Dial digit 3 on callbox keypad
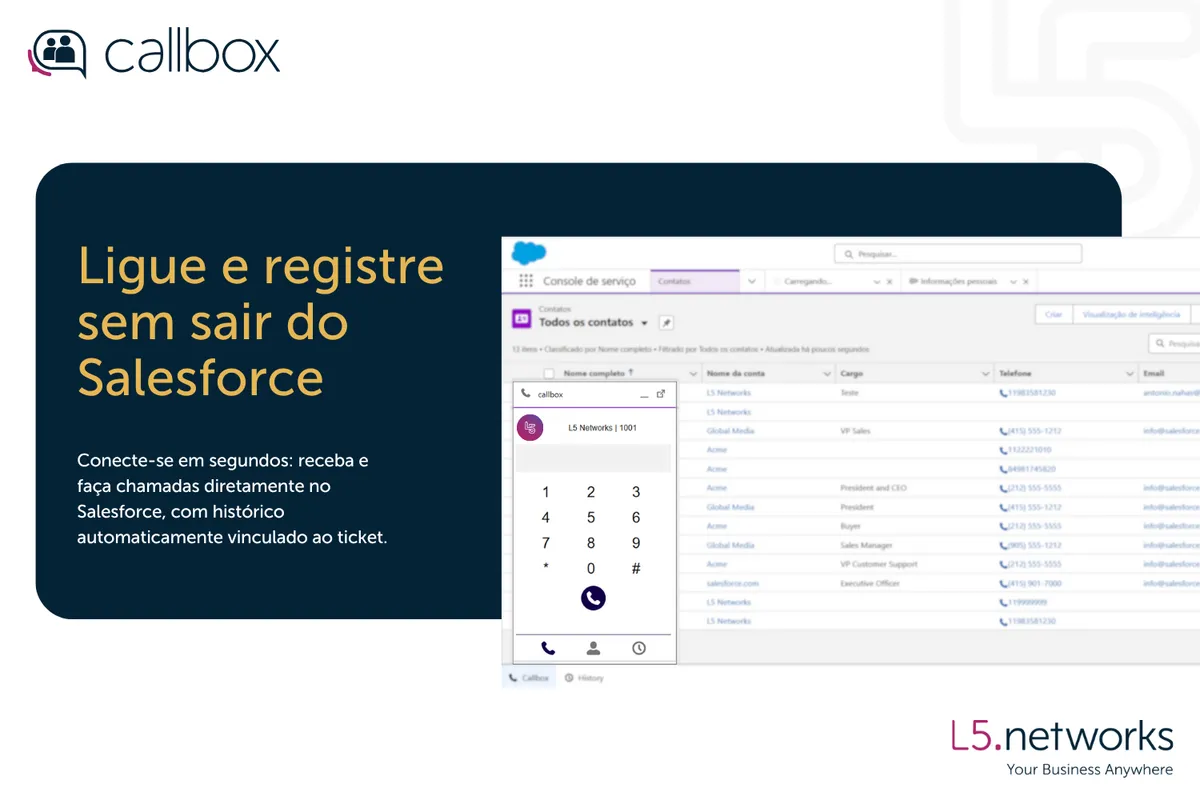The height and width of the screenshot is (800, 1200). point(636,492)
